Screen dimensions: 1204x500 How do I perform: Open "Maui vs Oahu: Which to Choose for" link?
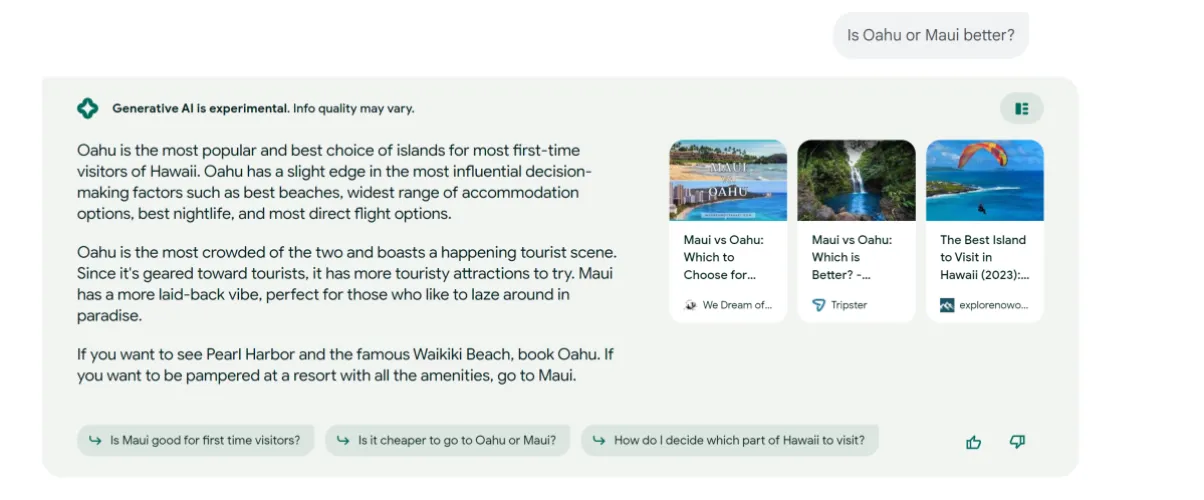point(723,257)
